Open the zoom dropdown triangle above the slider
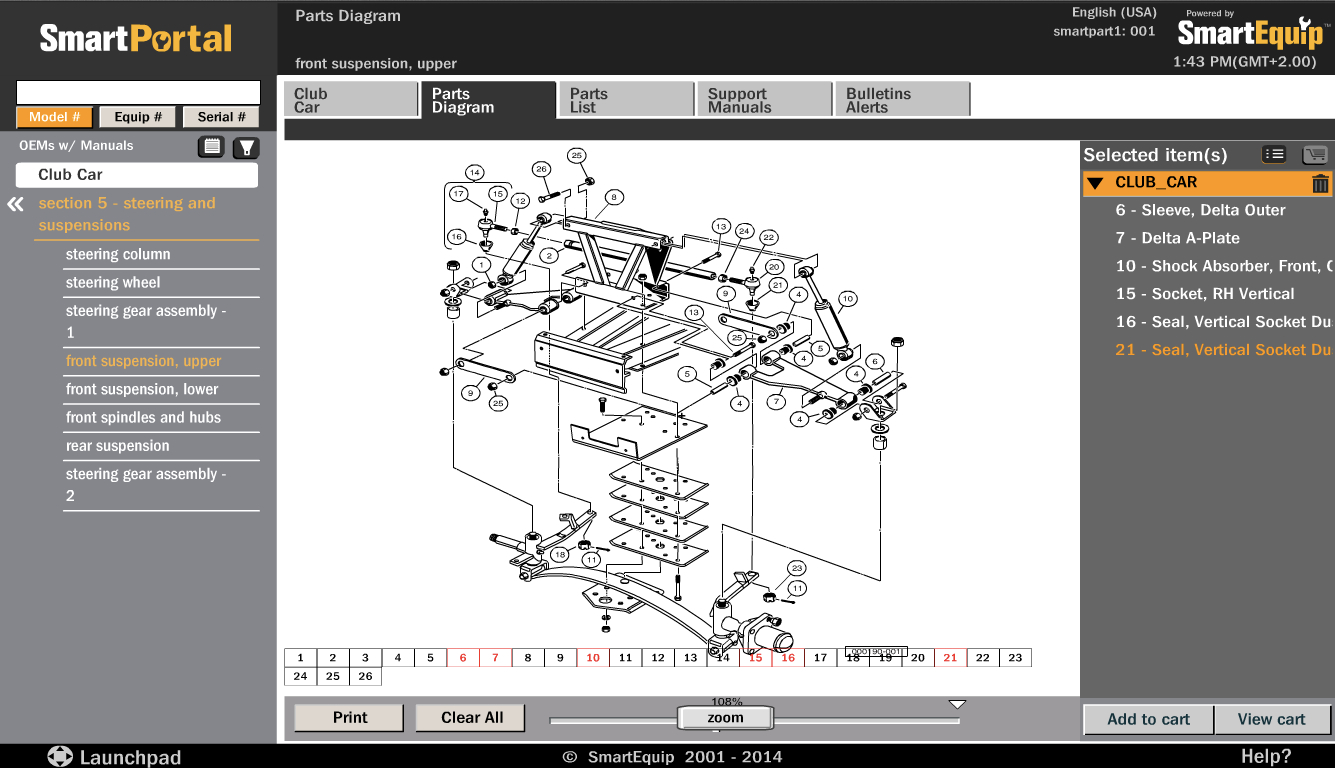 pyautogui.click(x=957, y=703)
